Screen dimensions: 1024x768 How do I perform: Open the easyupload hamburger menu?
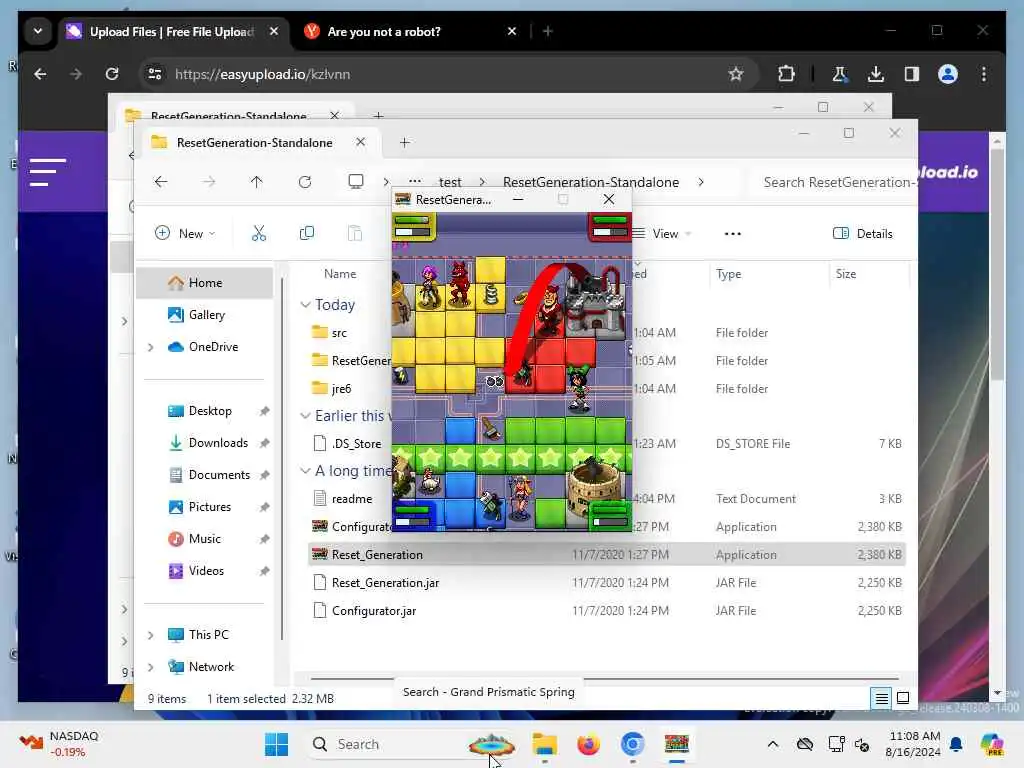48,172
